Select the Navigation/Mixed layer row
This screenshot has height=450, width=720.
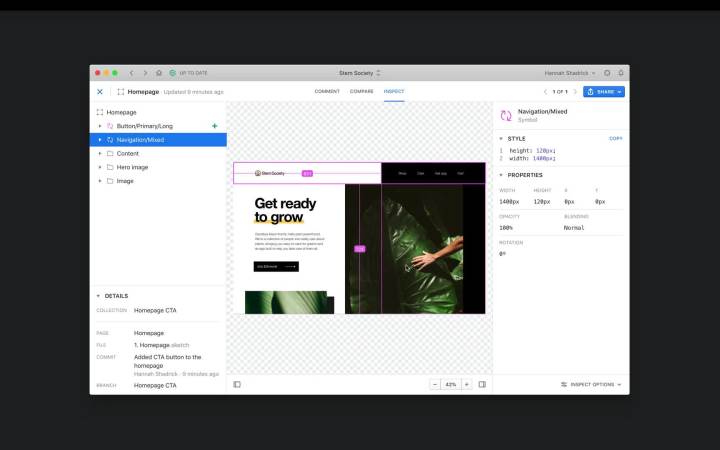(158, 140)
